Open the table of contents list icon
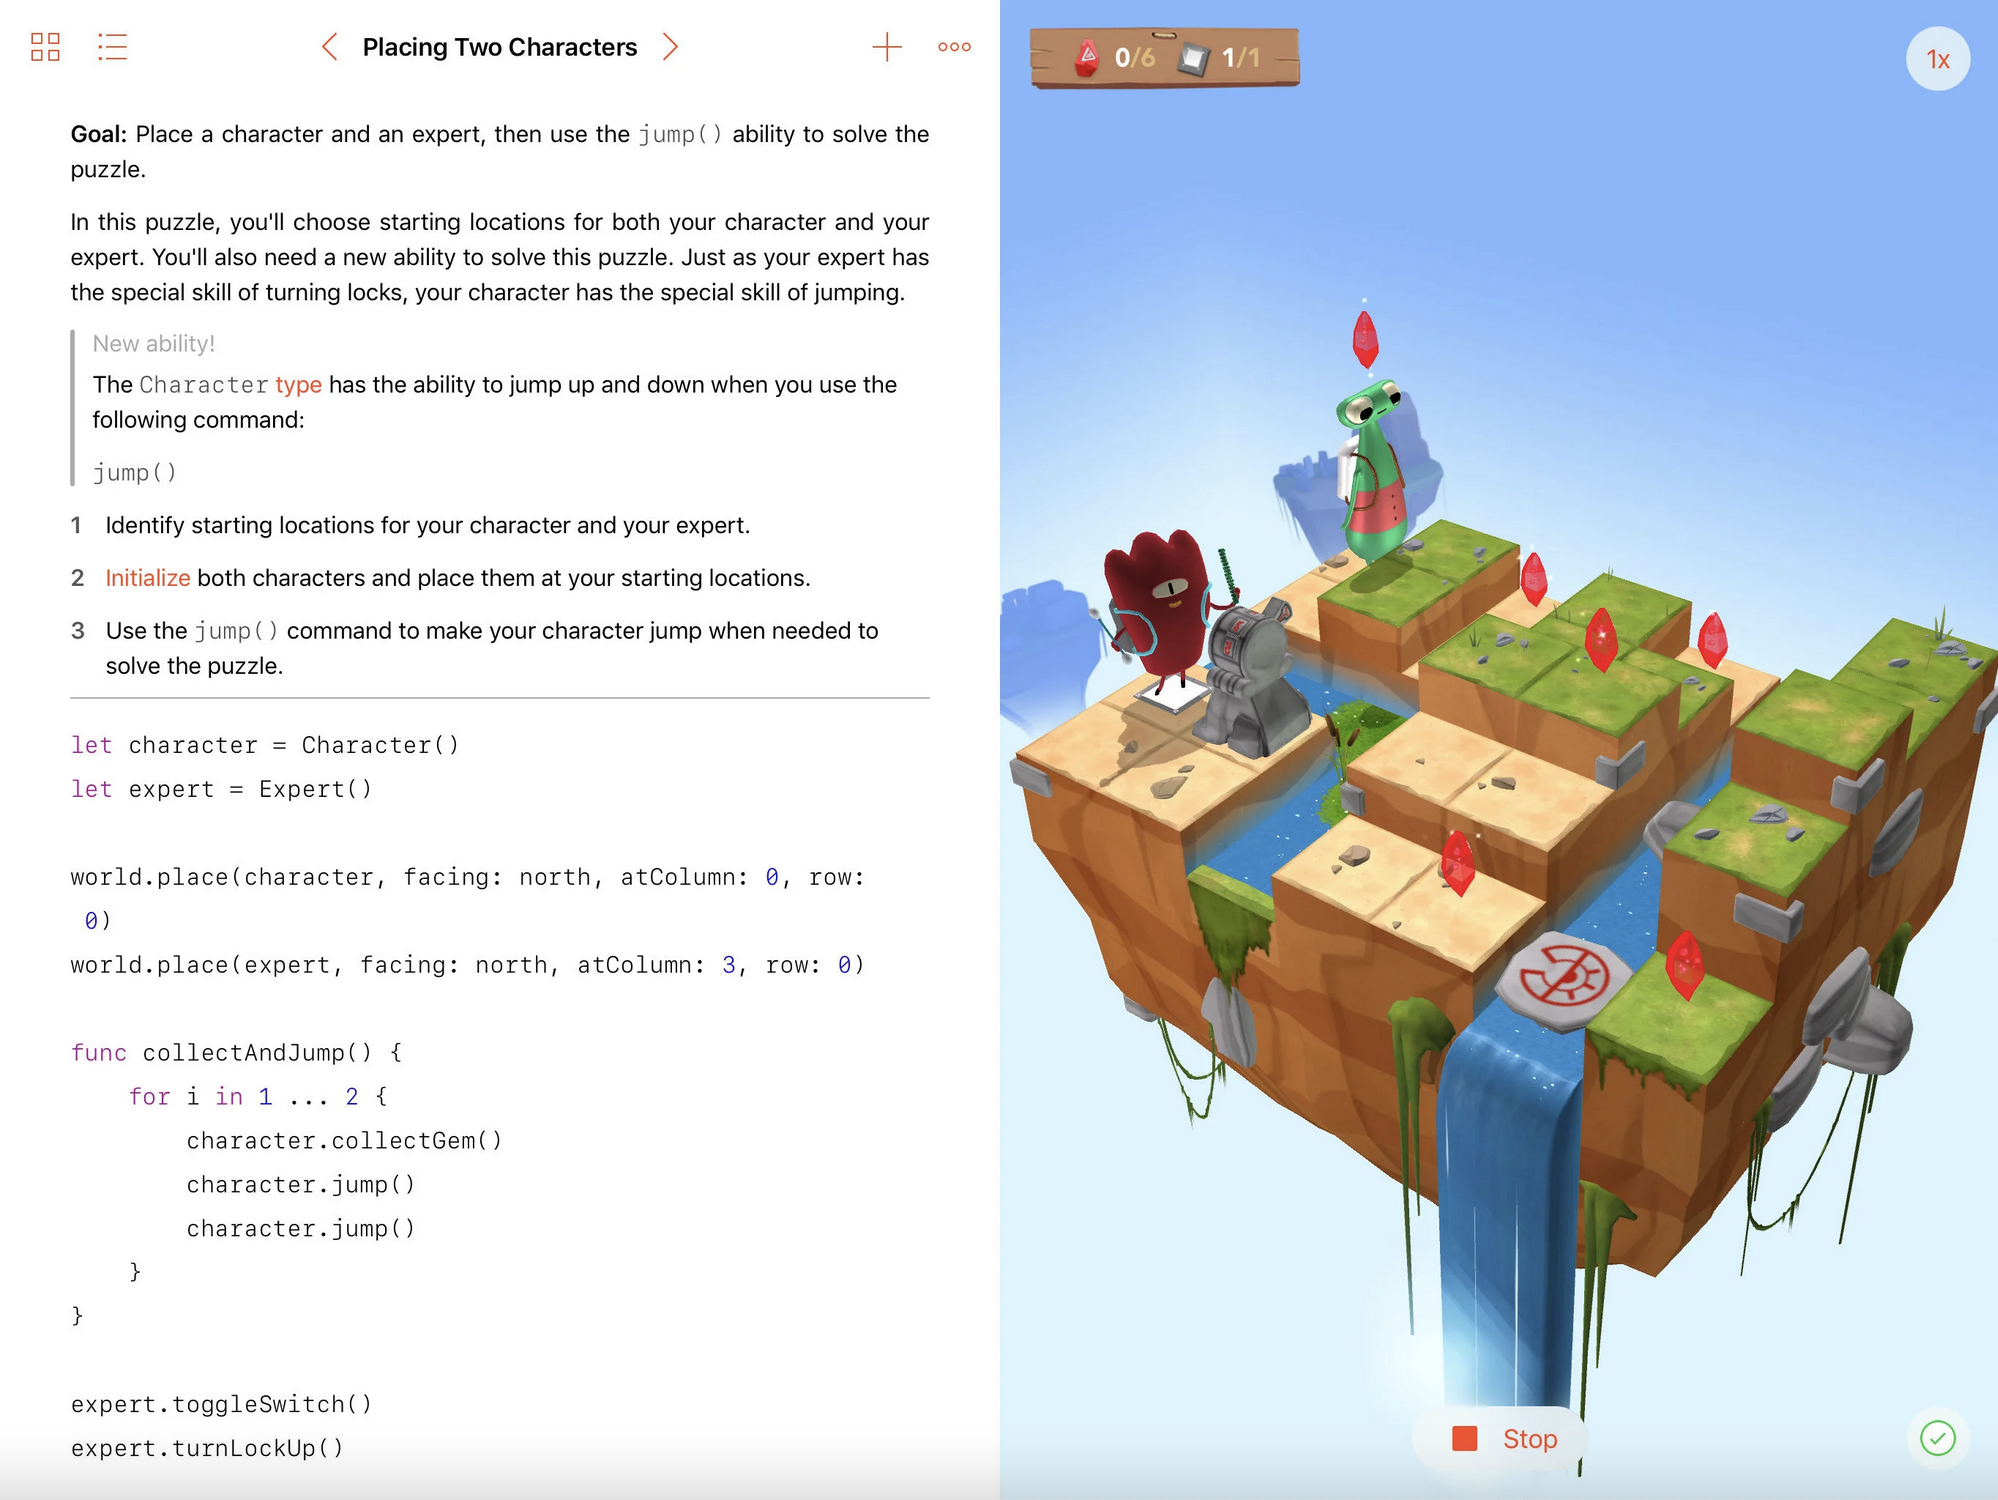This screenshot has height=1500, width=1998. coord(112,47)
